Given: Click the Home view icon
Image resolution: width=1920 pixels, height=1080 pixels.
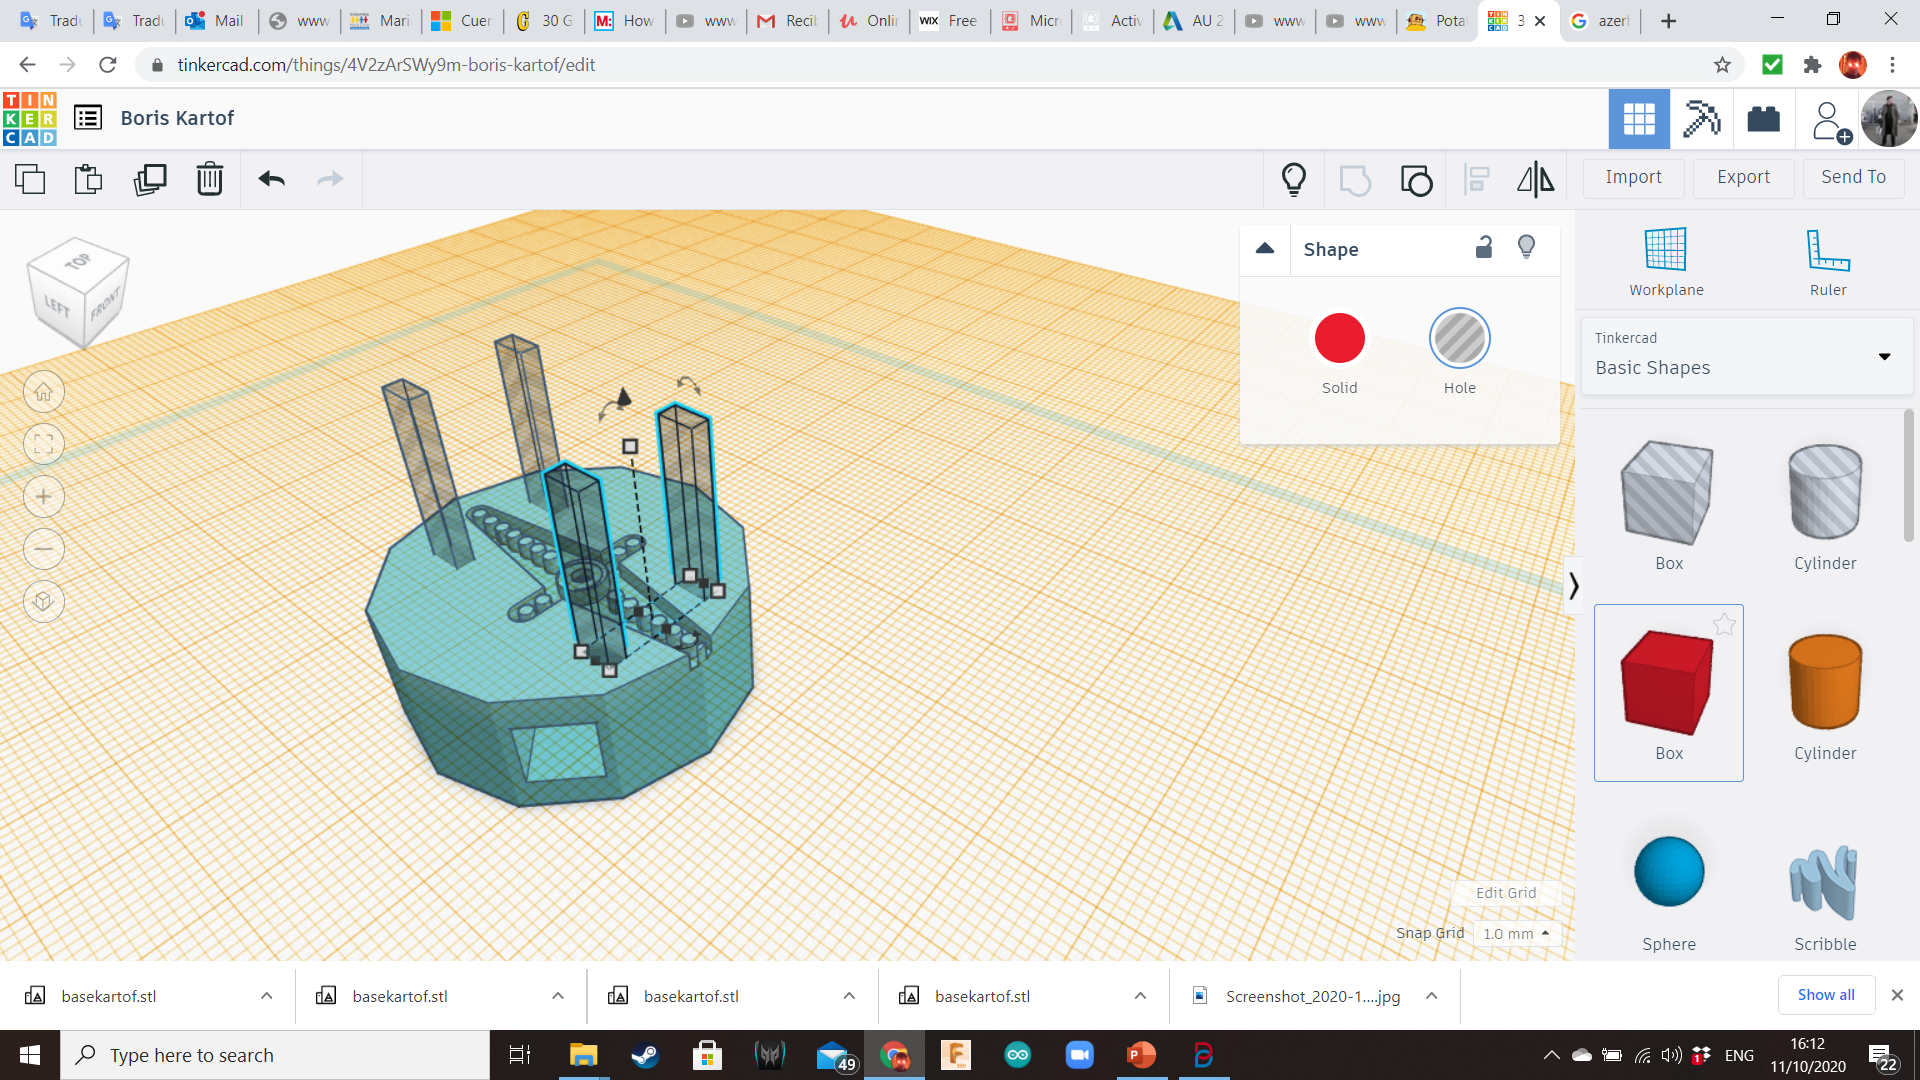Looking at the screenshot, I should [44, 392].
